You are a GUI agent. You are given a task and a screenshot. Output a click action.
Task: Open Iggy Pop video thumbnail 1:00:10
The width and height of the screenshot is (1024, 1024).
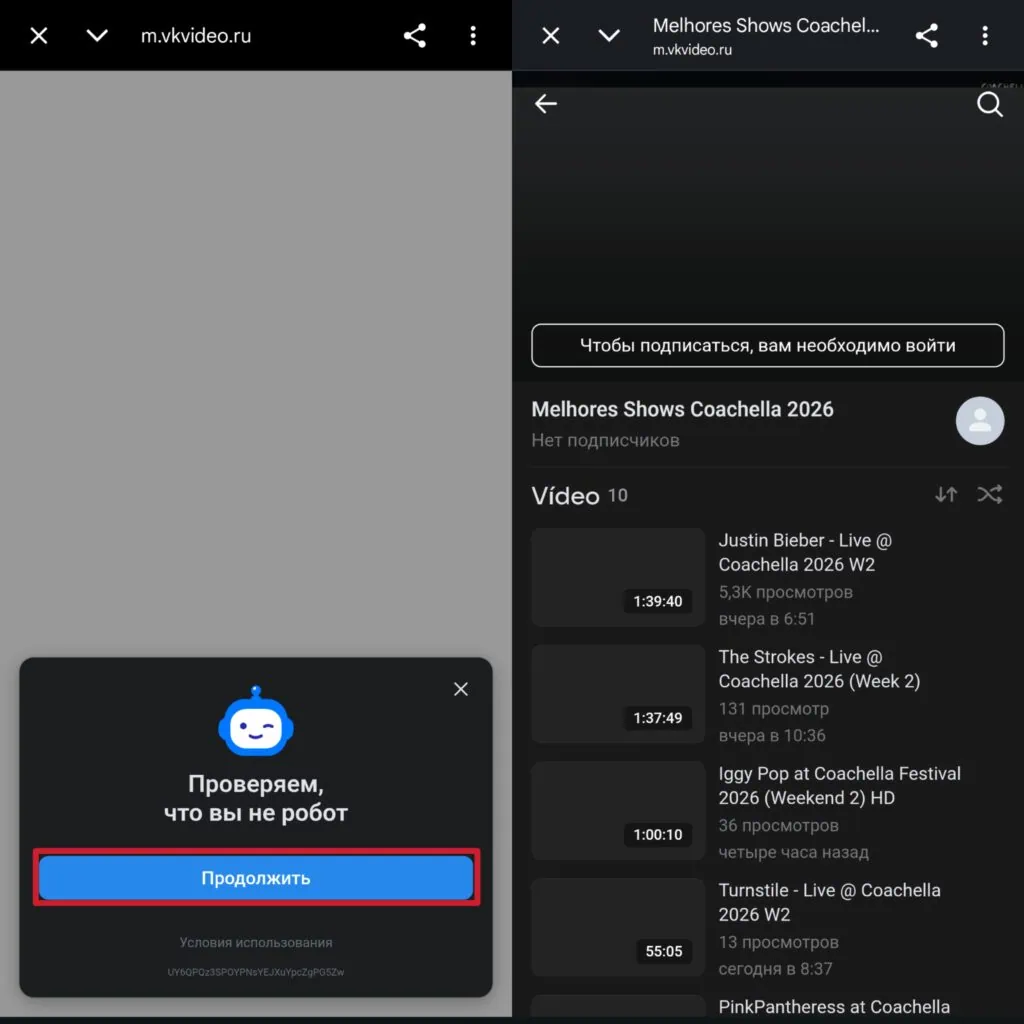click(618, 810)
